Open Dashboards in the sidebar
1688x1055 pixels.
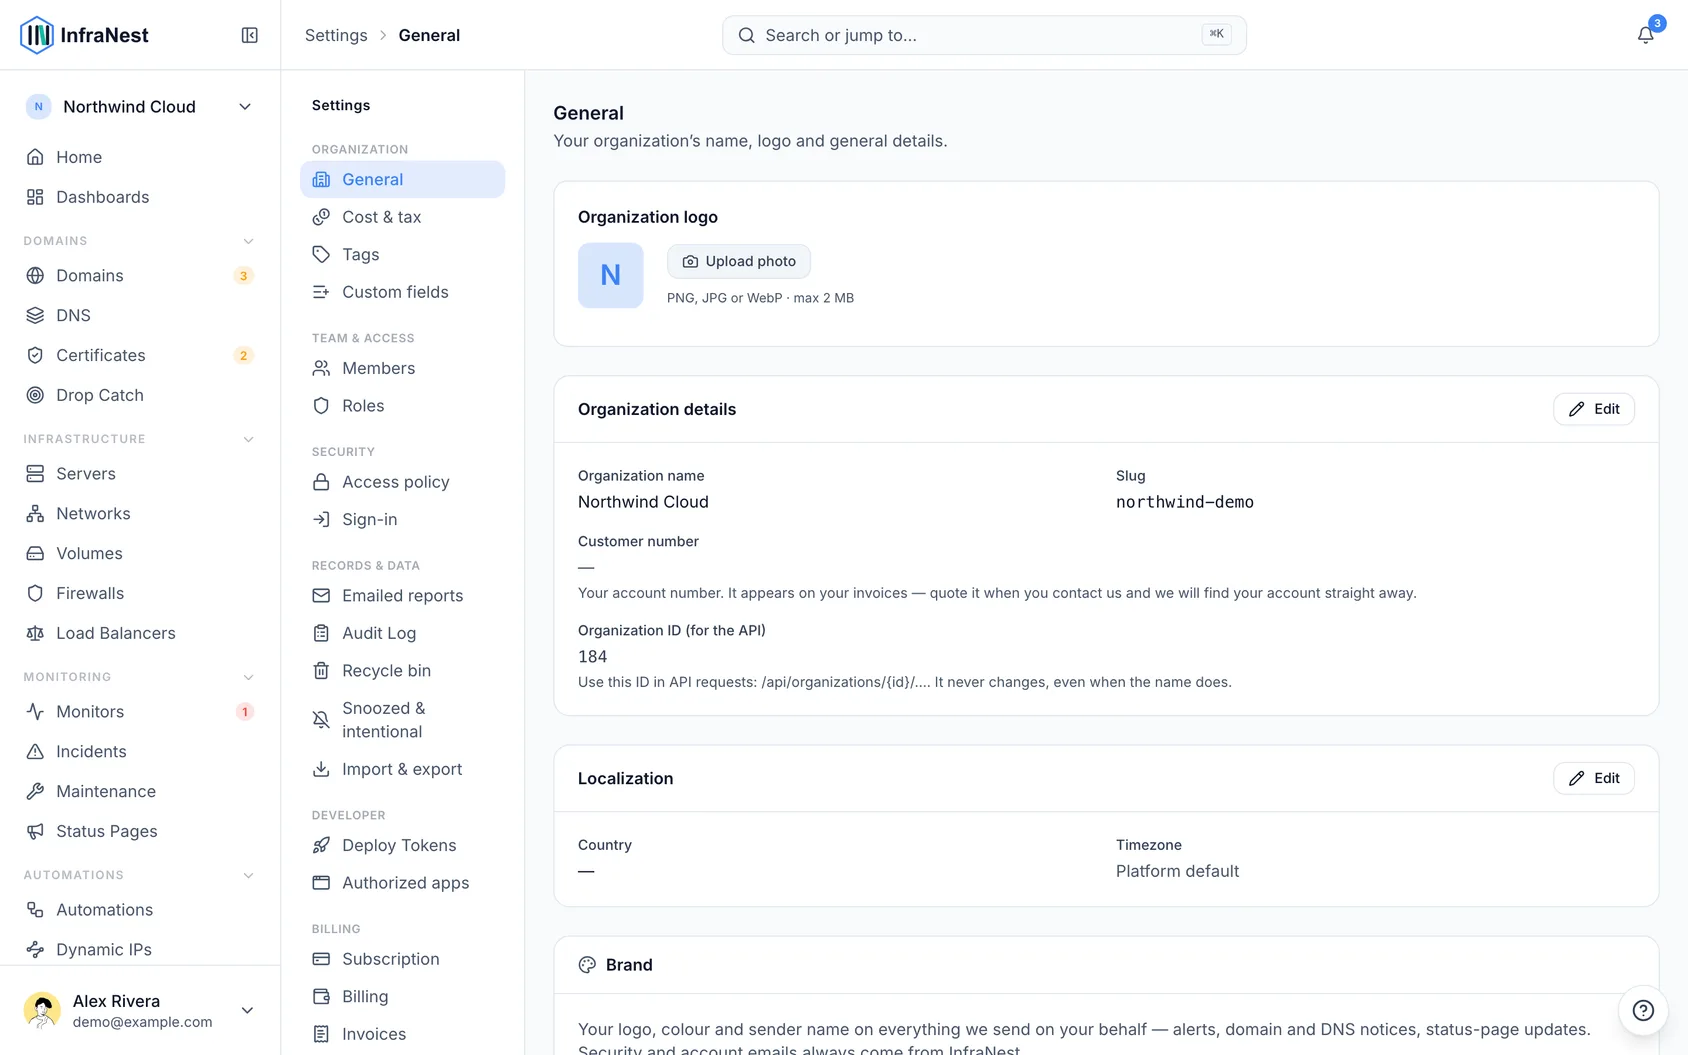click(138, 197)
